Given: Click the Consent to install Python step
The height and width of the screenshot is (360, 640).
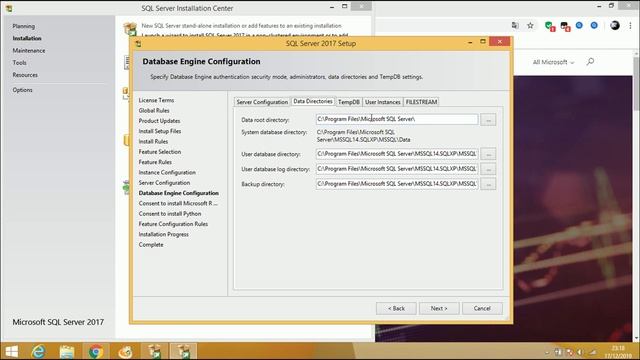Looking at the screenshot, I should pos(170,214).
